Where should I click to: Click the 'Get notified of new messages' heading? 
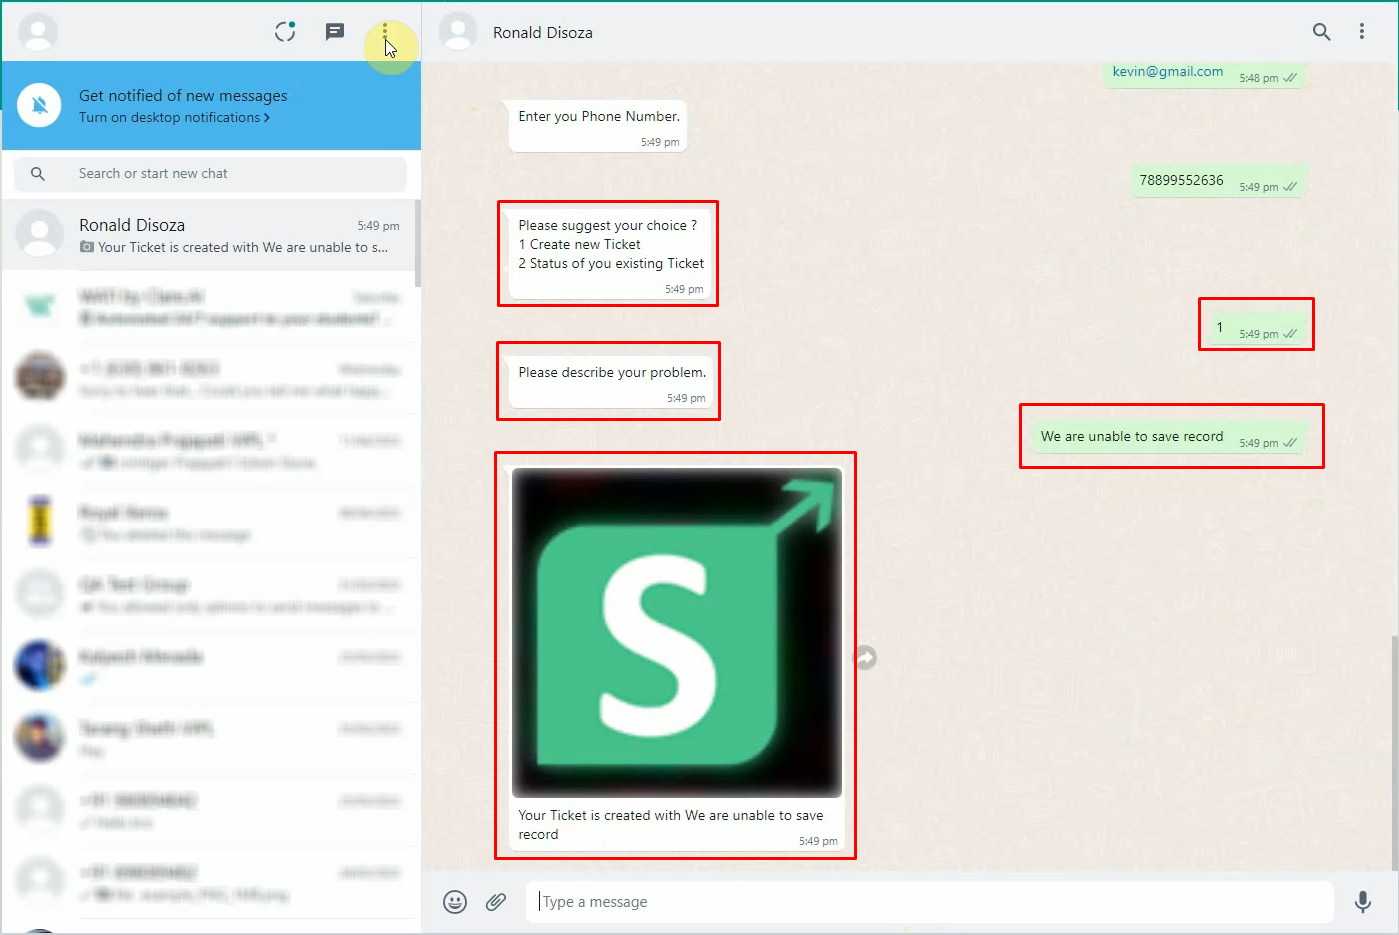point(183,96)
